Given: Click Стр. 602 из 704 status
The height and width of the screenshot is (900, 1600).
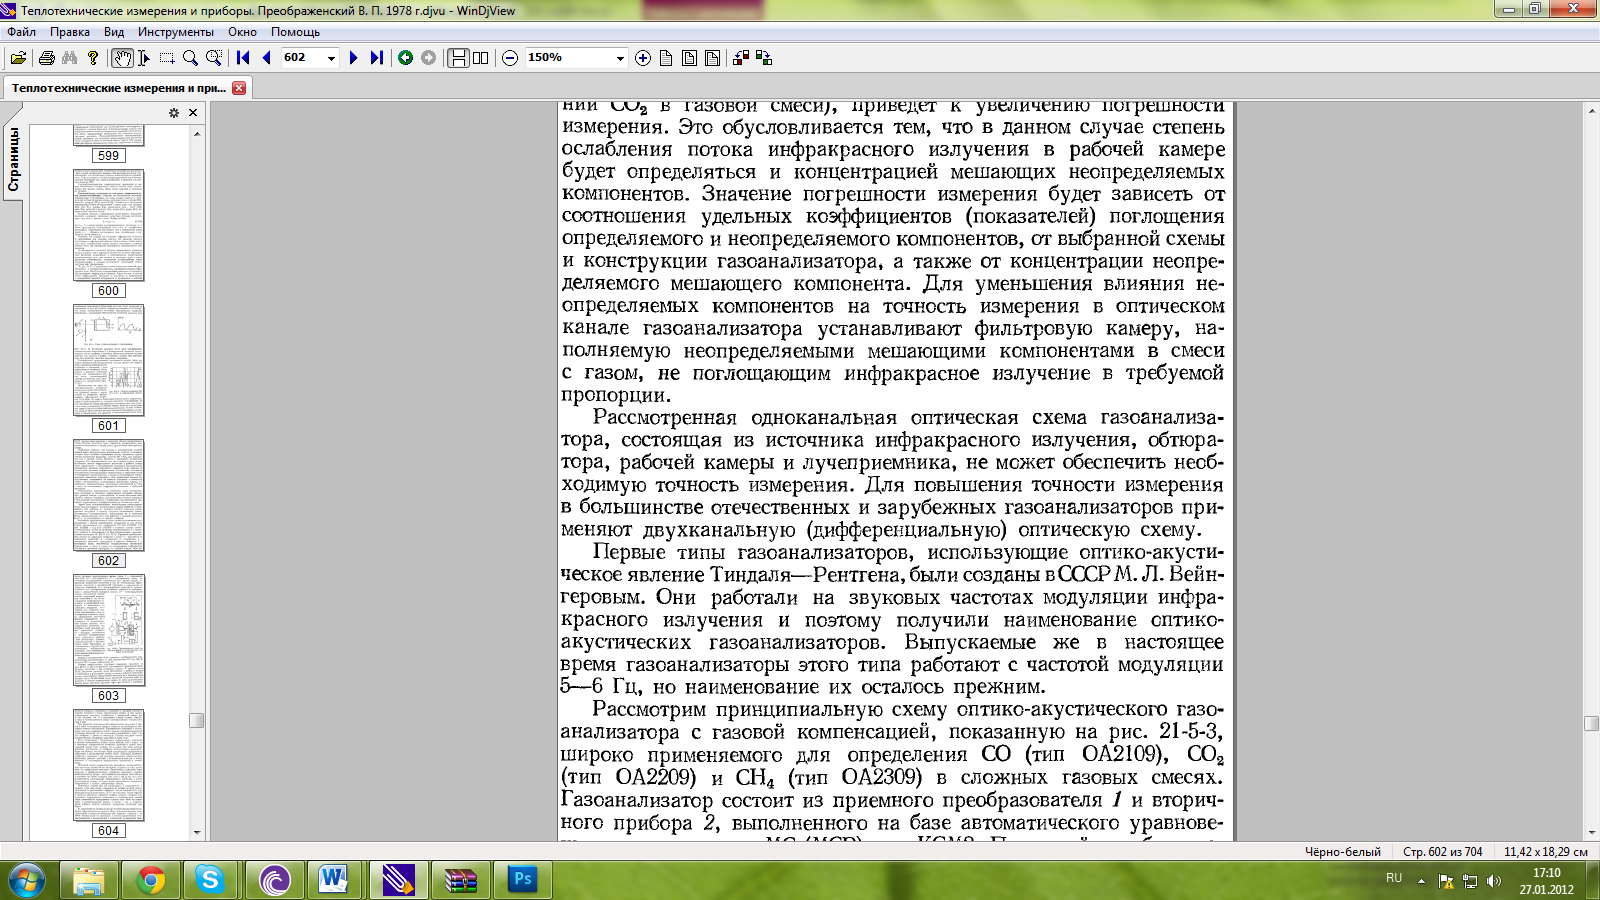Looking at the screenshot, I should point(1442,852).
